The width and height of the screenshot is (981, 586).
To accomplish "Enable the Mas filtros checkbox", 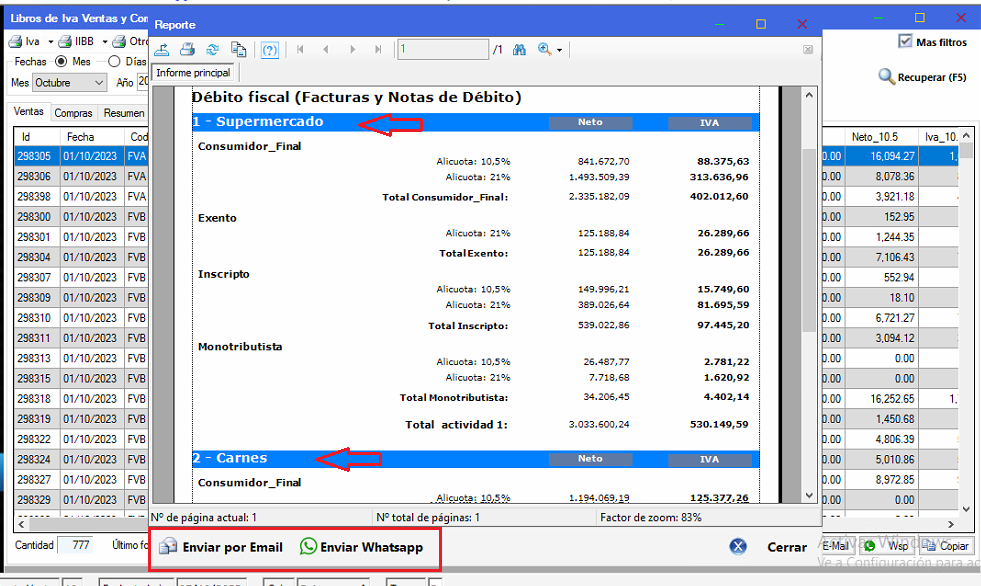I will click(x=906, y=42).
